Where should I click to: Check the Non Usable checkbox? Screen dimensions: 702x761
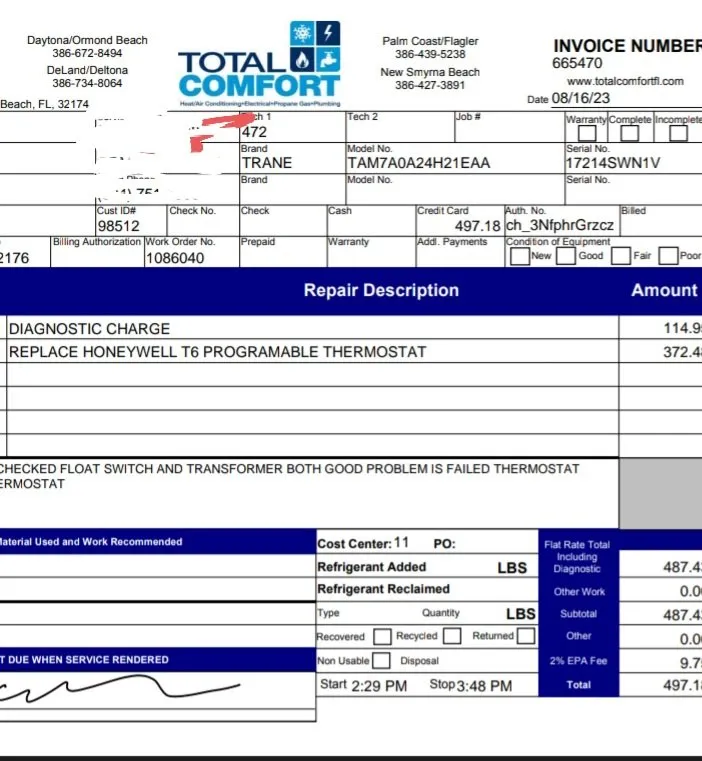click(380, 660)
